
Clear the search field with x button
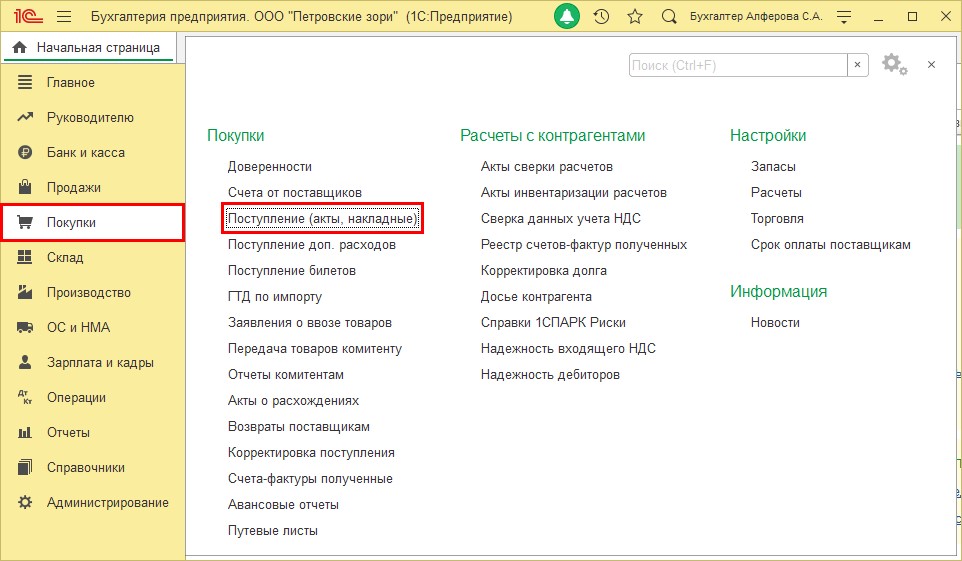[858, 65]
